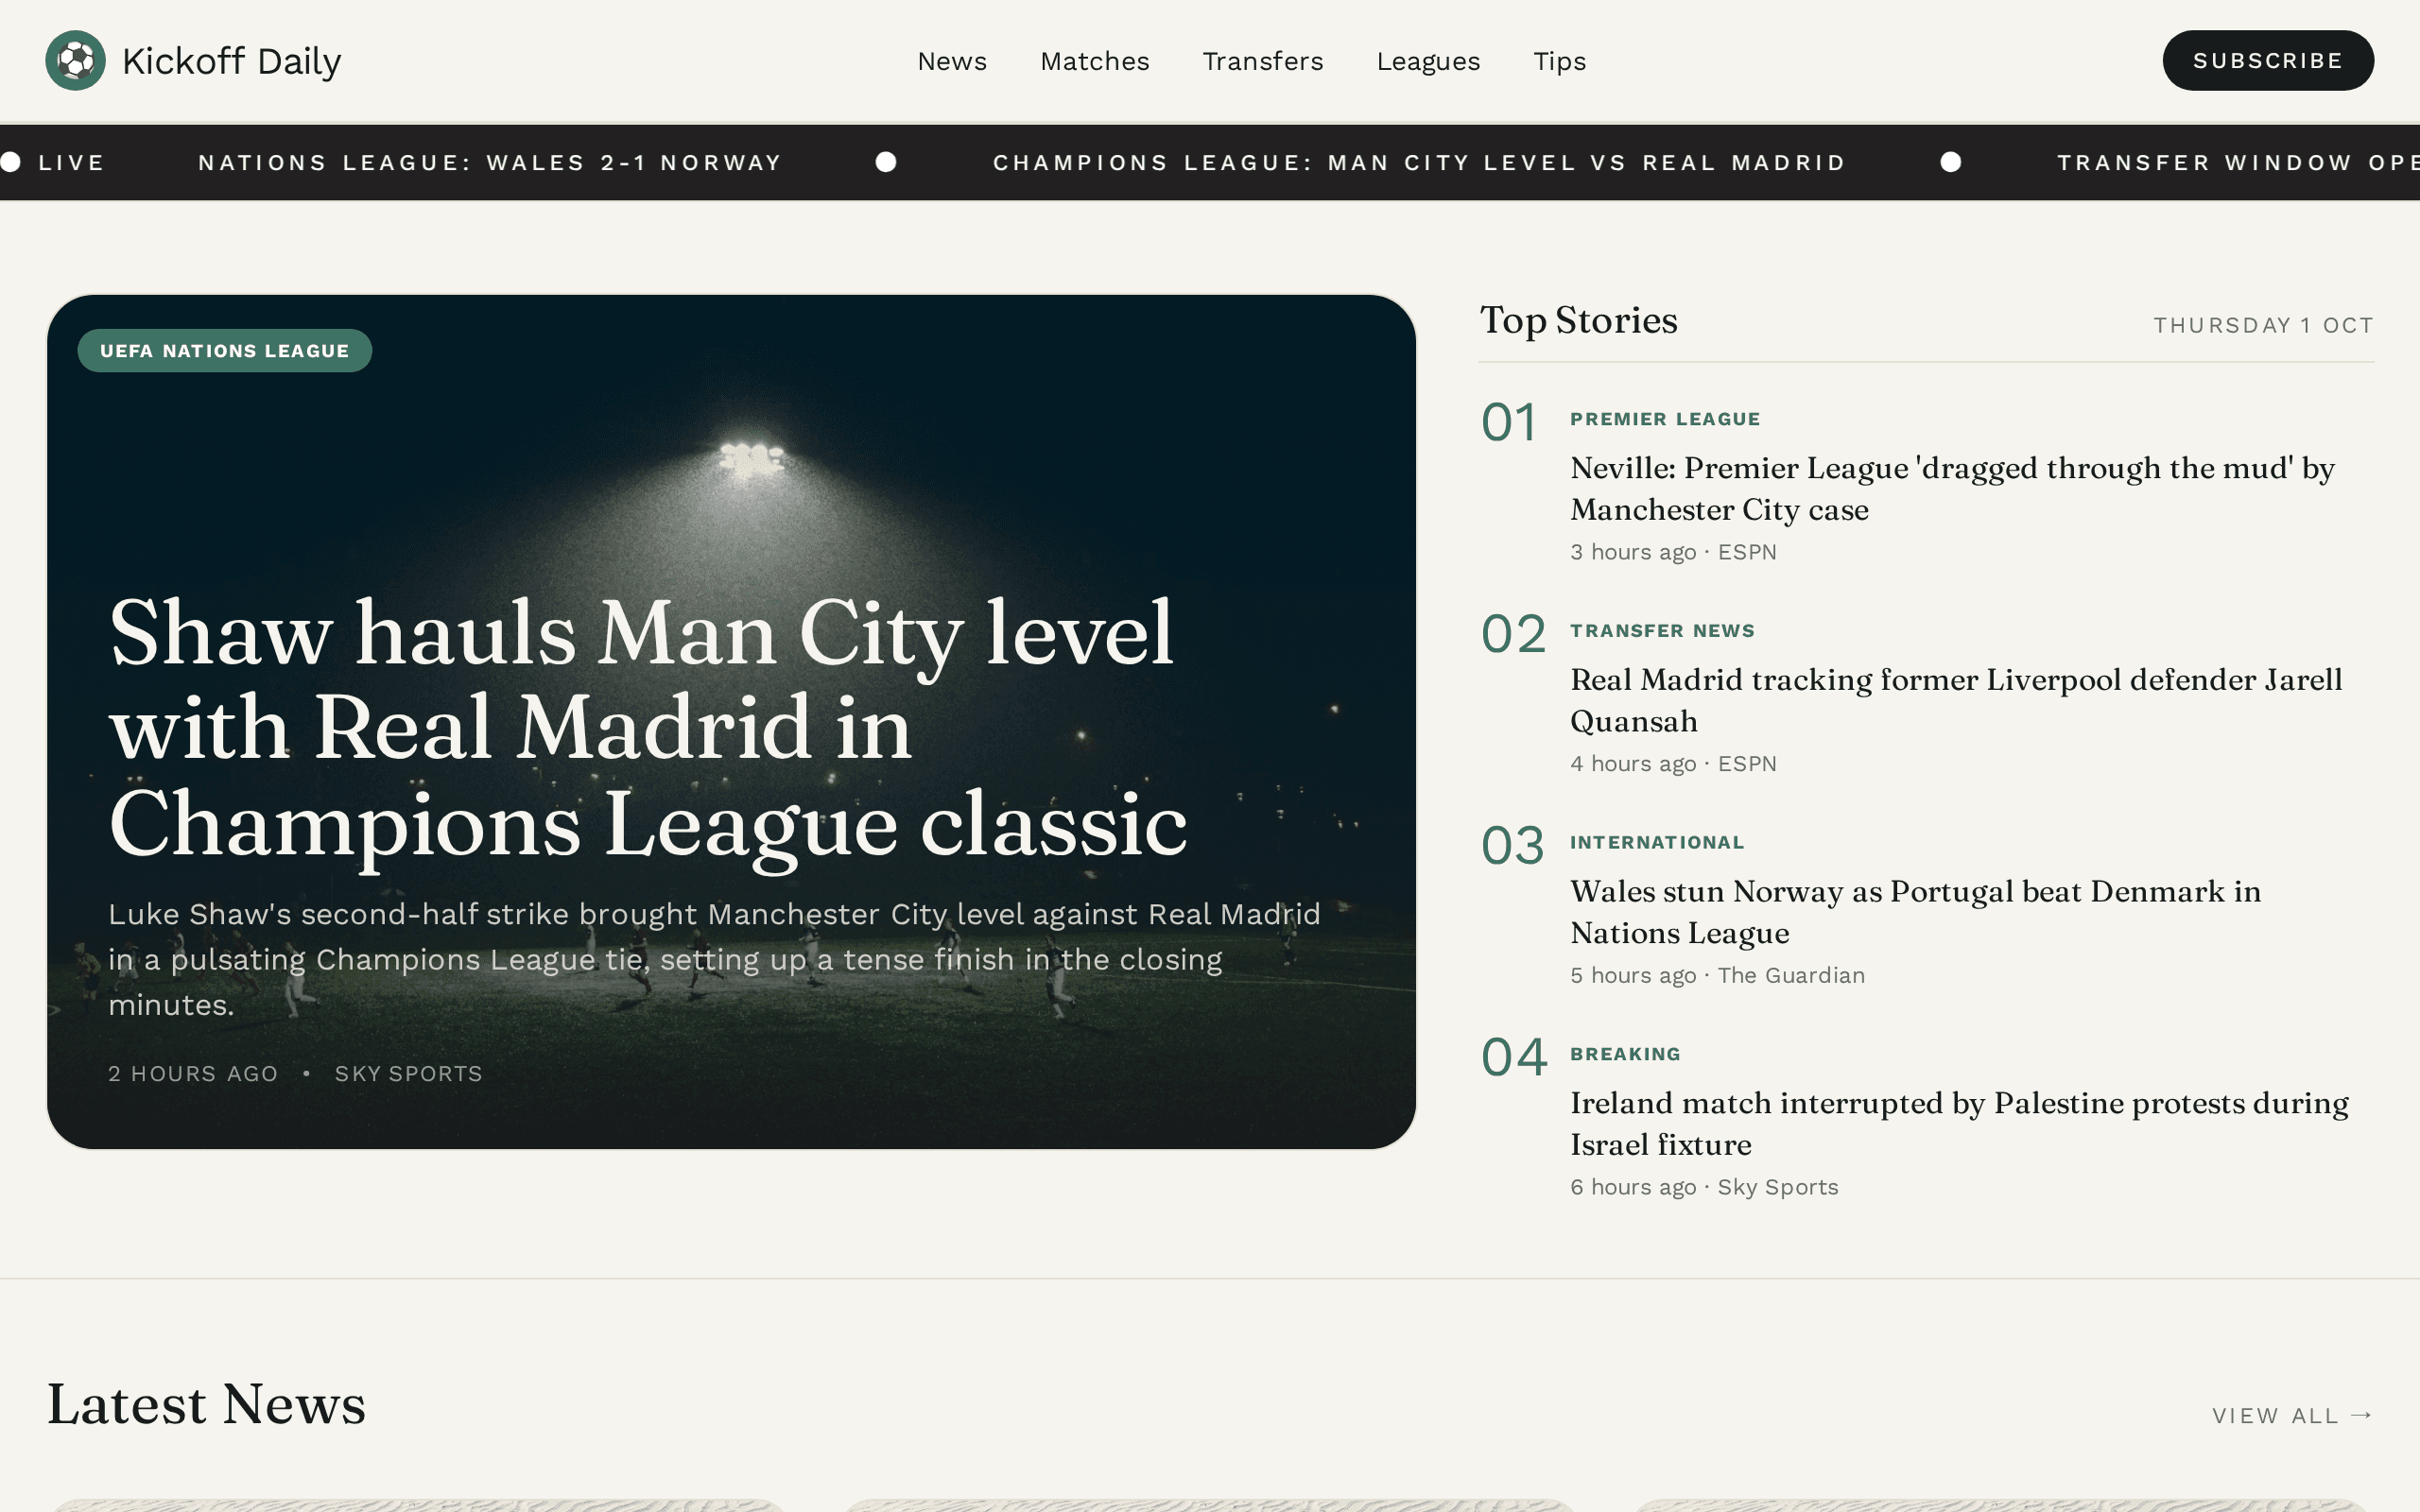Navigate to Leagues
The width and height of the screenshot is (2420, 1512).
(x=1428, y=61)
